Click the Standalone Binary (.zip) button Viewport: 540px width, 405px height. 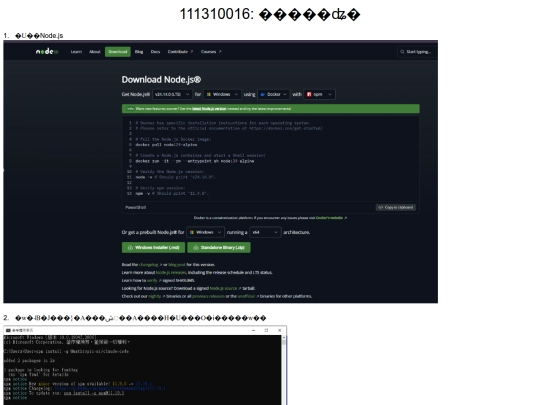pos(219,248)
